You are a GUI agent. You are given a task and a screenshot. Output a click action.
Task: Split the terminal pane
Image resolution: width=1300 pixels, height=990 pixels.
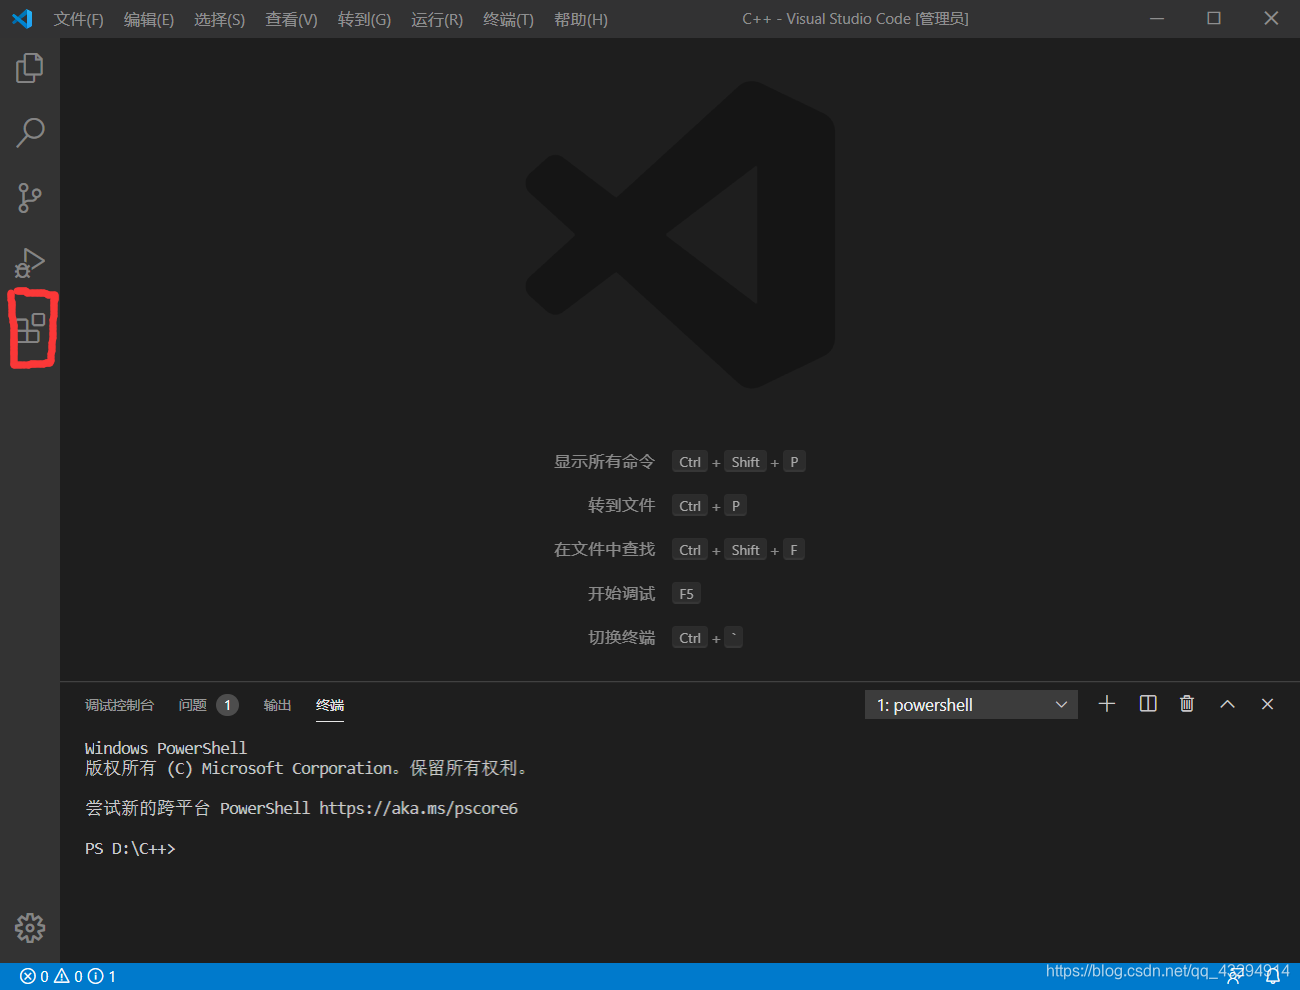pyautogui.click(x=1148, y=704)
